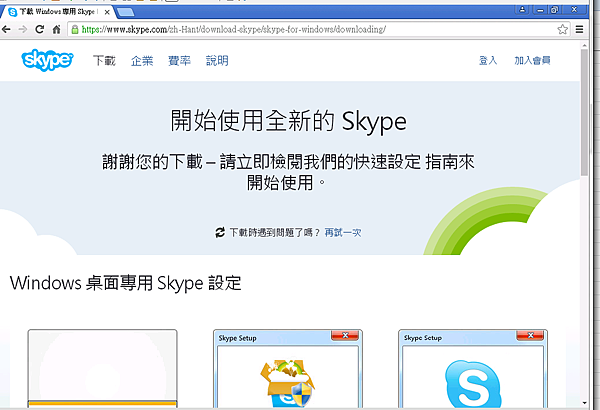Screen dimensions: 600x410
Task: Open the 說明 navigation item
Action: point(217,60)
